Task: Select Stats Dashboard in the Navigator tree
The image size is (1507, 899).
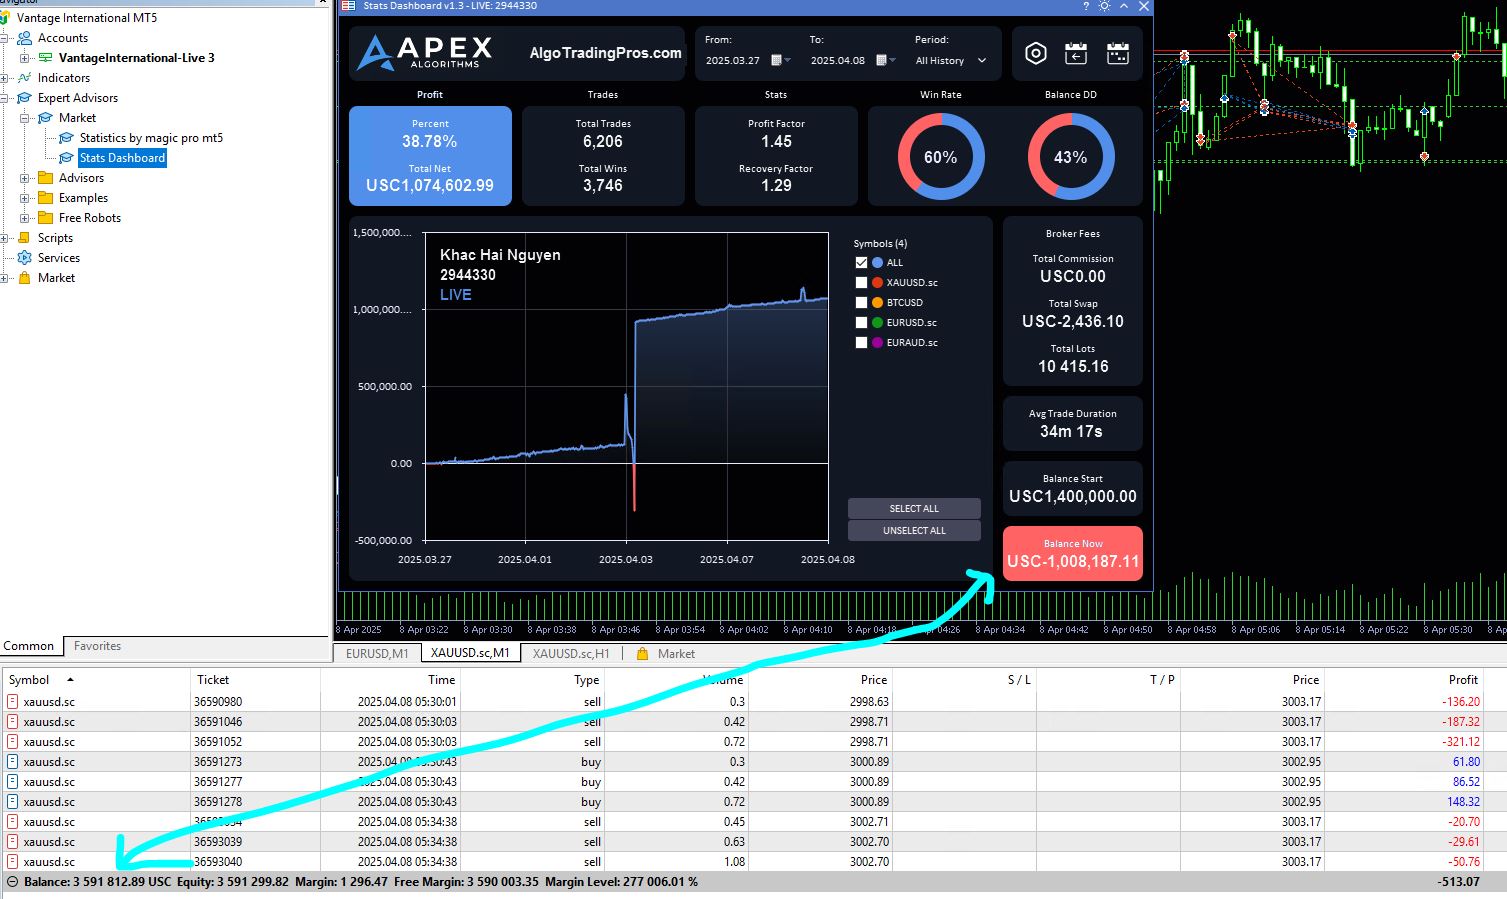Action: pyautogui.click(x=122, y=158)
